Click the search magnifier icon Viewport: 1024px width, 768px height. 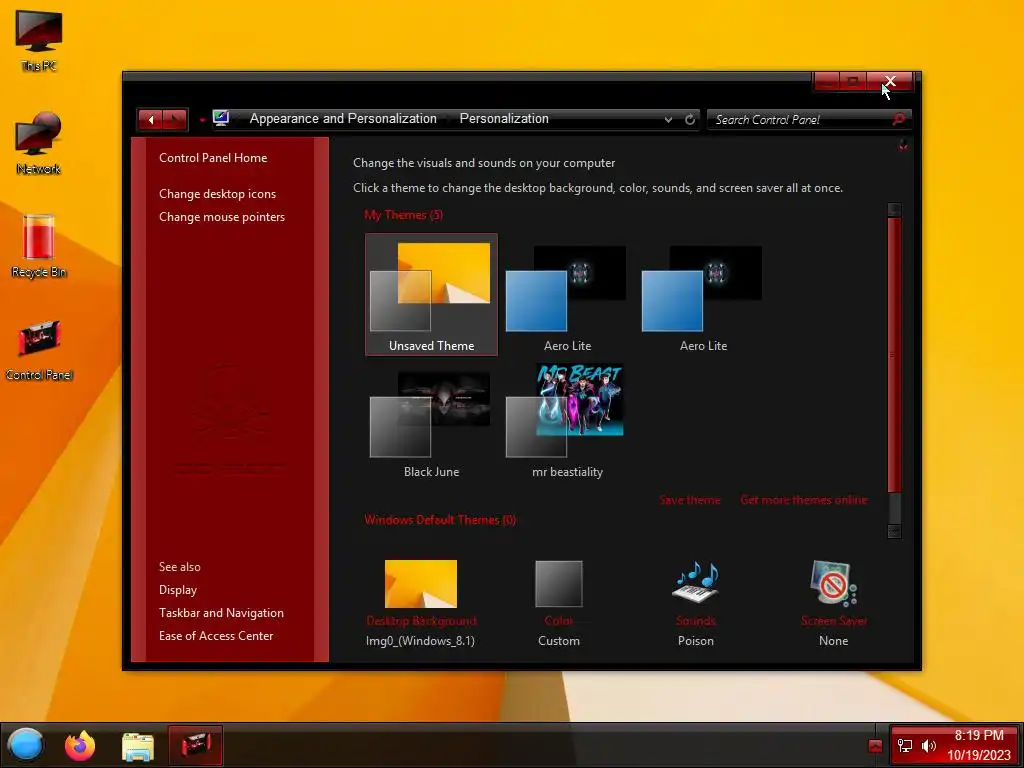(899, 119)
